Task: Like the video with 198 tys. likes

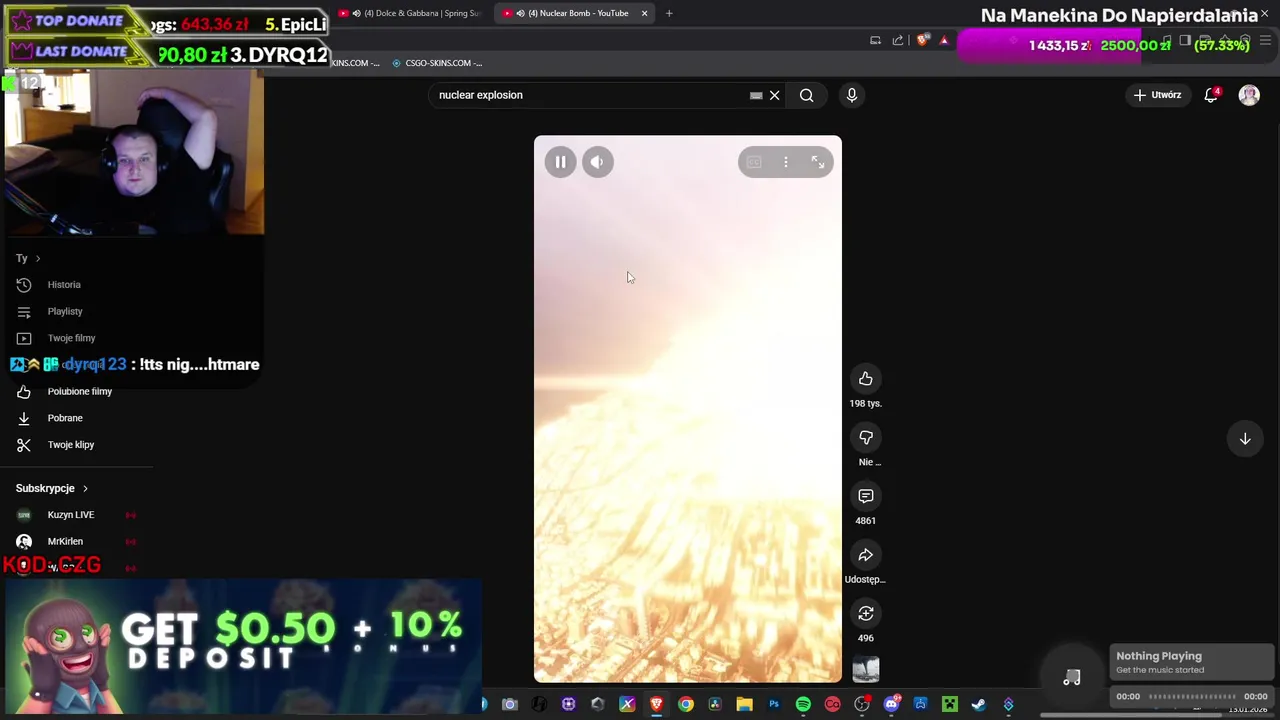Action: [x=866, y=379]
